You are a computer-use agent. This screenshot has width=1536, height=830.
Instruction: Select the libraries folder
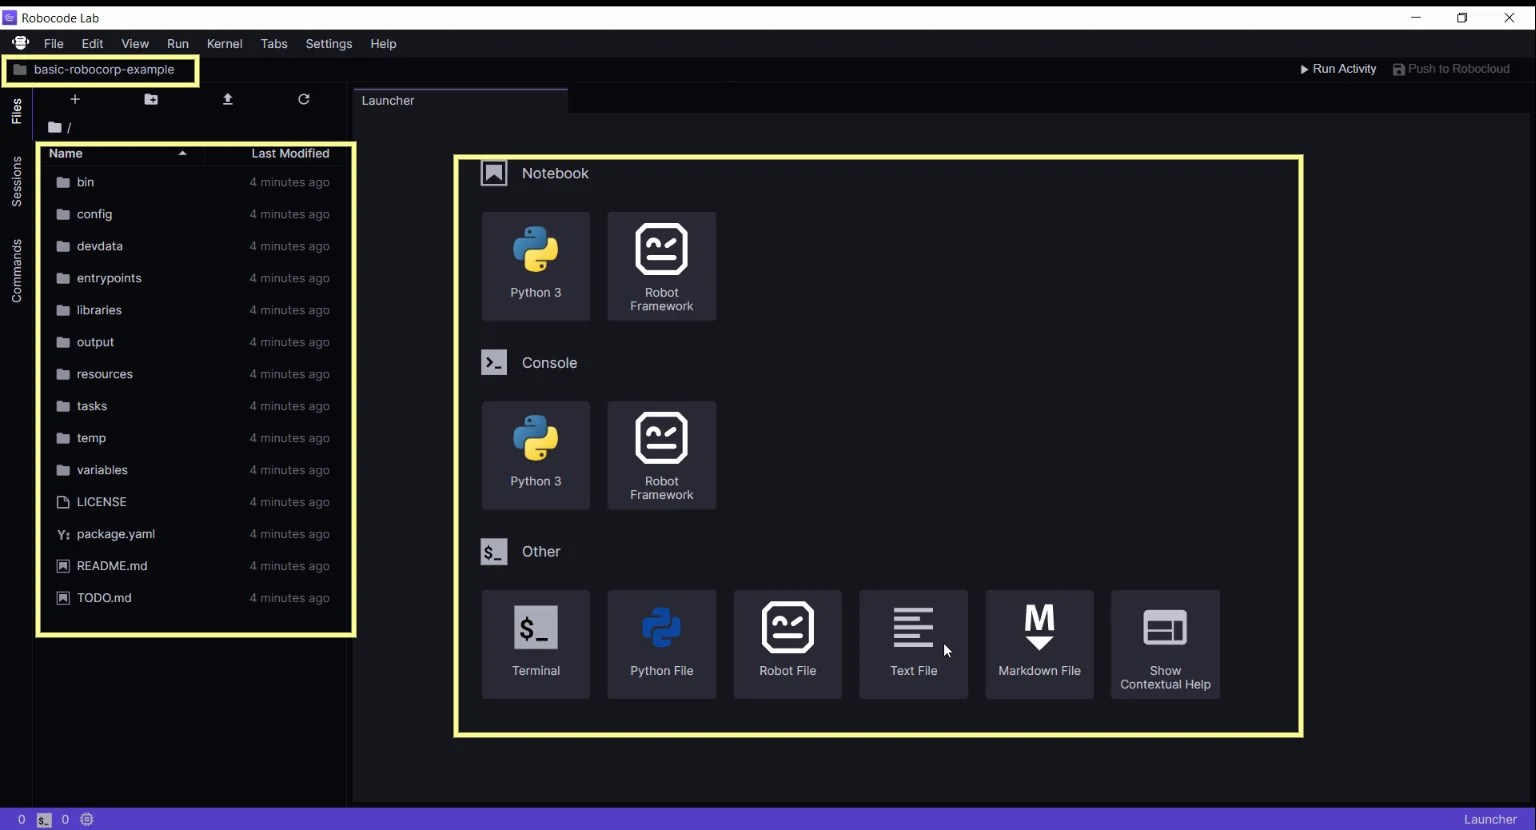(195, 310)
